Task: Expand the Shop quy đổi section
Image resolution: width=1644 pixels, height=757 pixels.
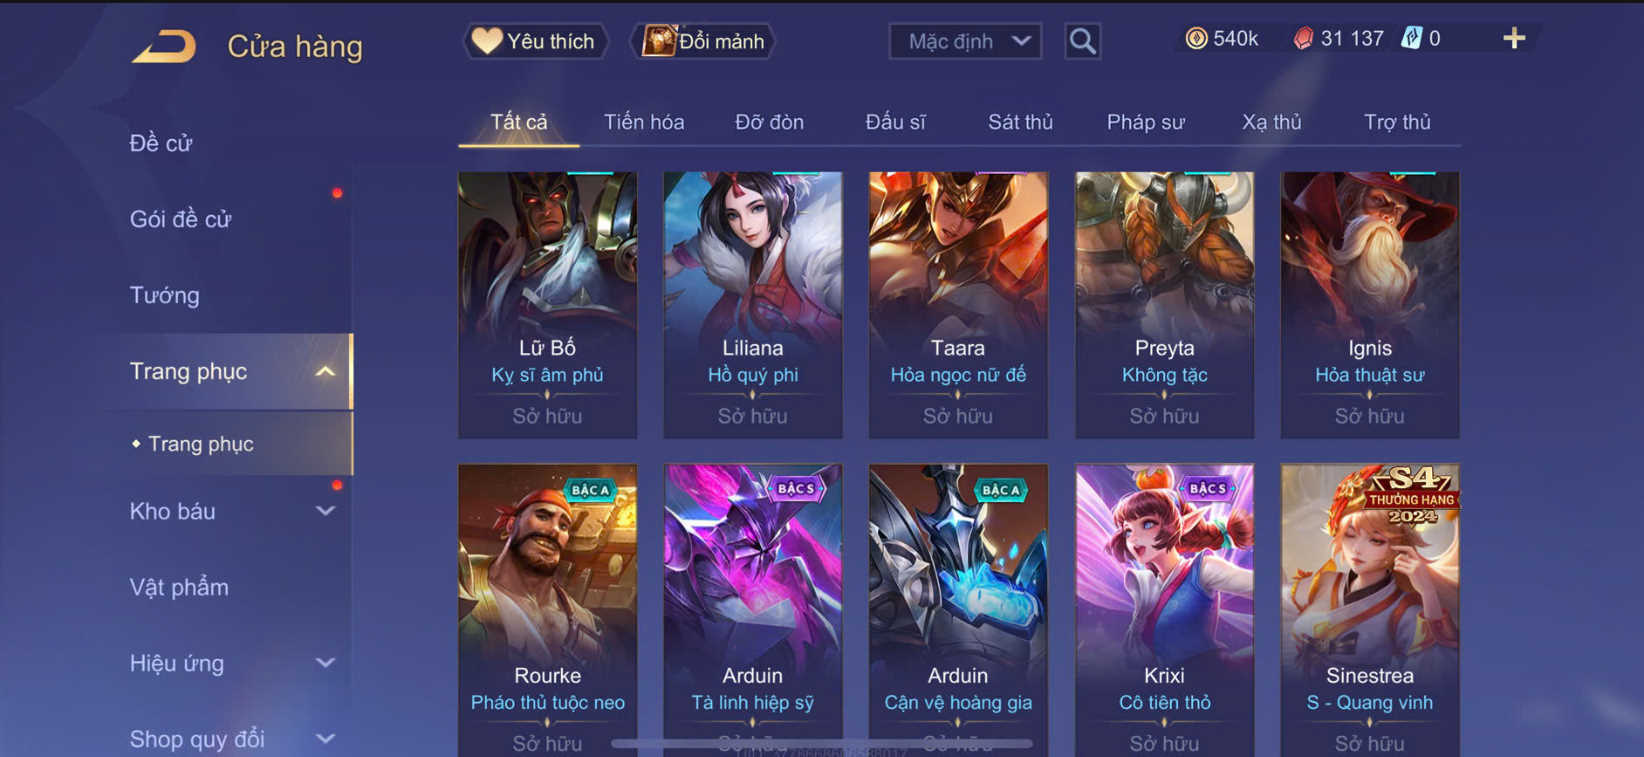Action: coord(325,739)
